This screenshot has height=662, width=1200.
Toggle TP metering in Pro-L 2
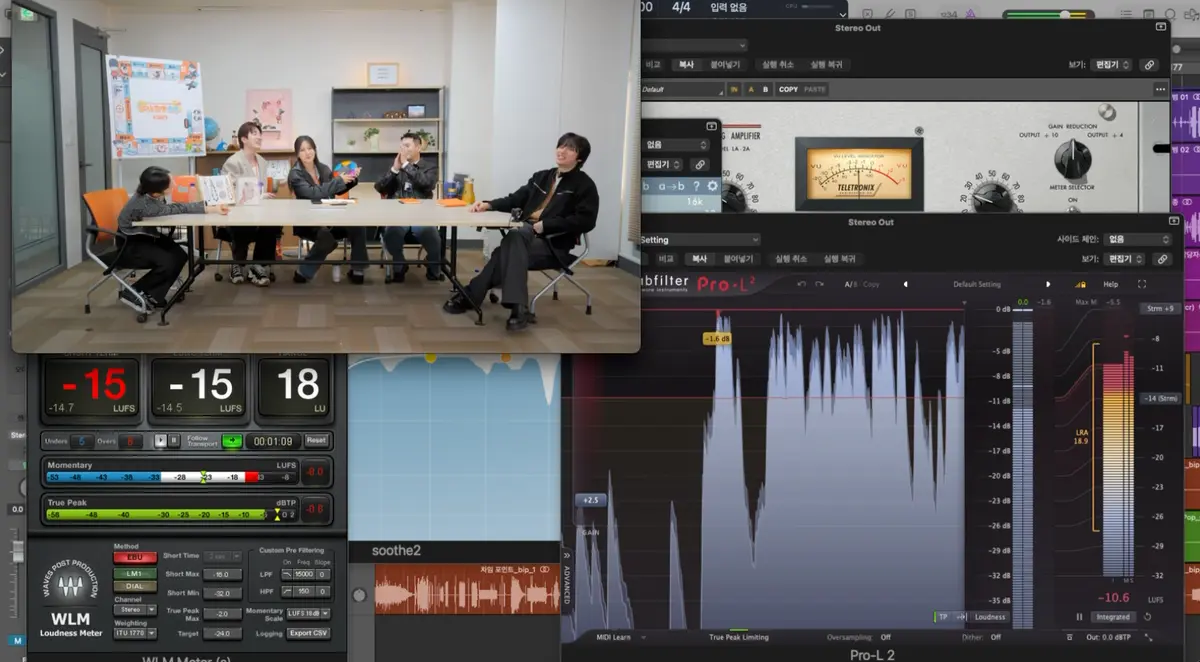(942, 617)
